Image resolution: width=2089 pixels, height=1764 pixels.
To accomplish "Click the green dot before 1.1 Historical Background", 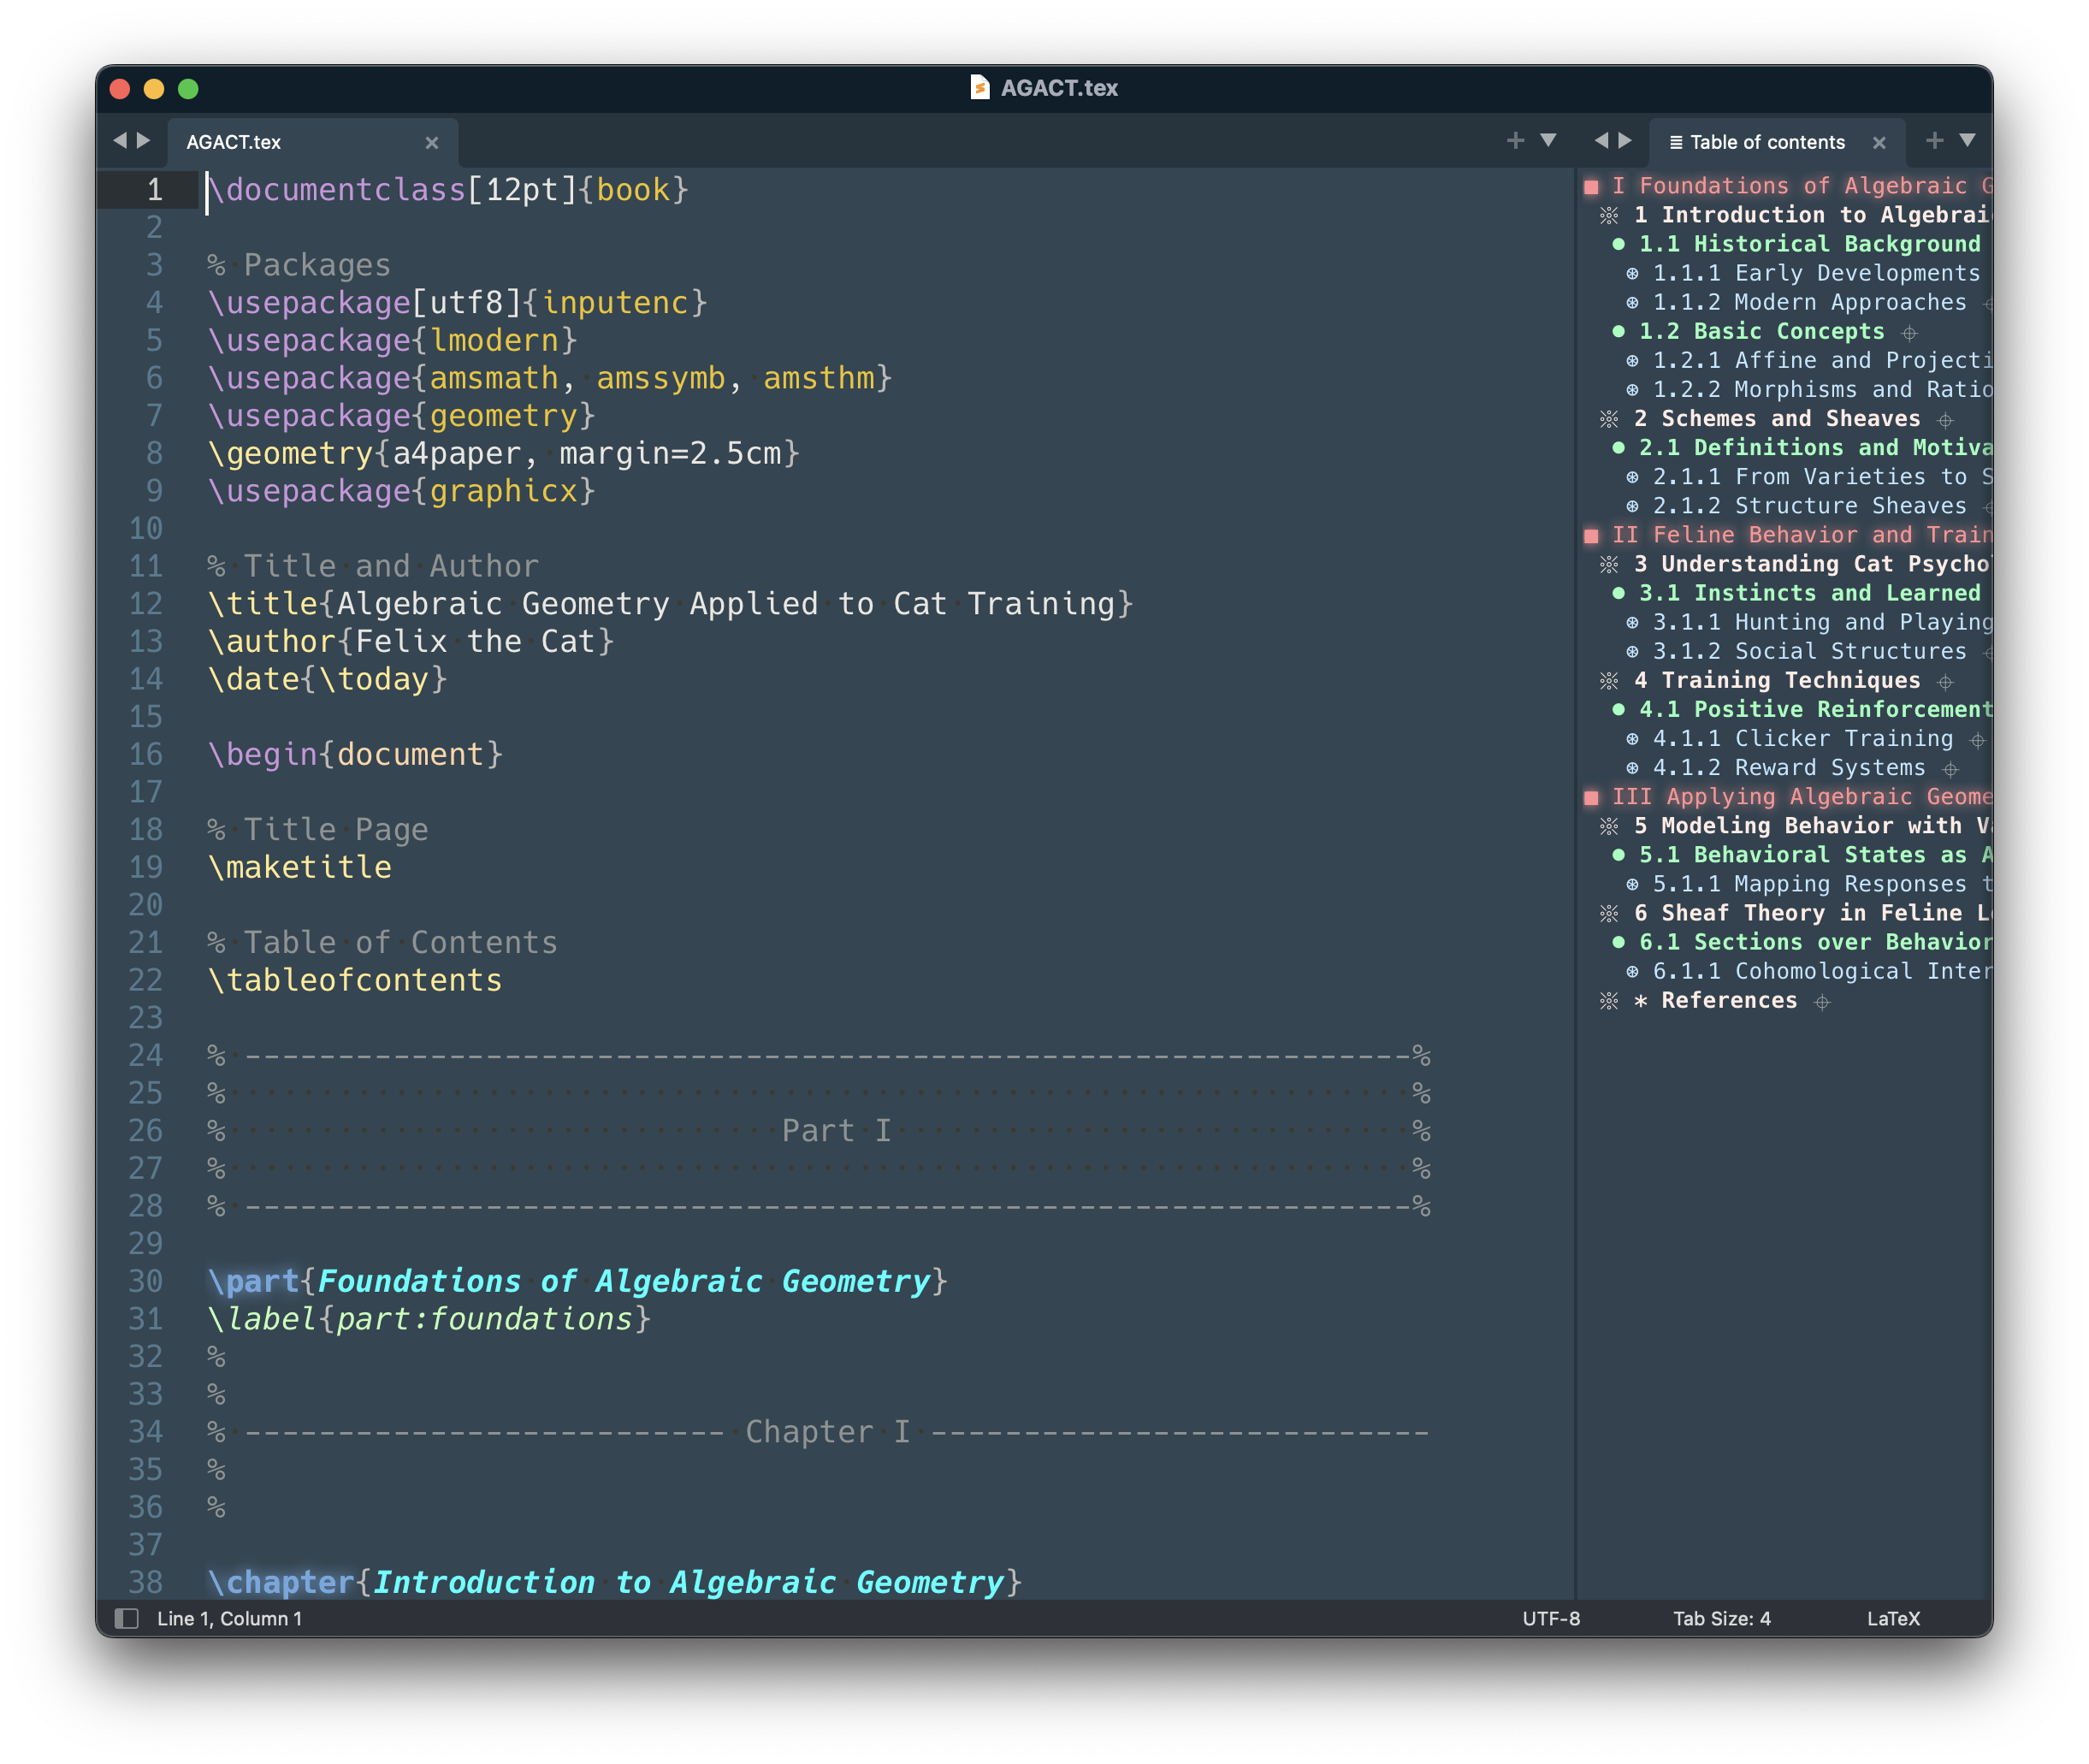I will (1618, 244).
